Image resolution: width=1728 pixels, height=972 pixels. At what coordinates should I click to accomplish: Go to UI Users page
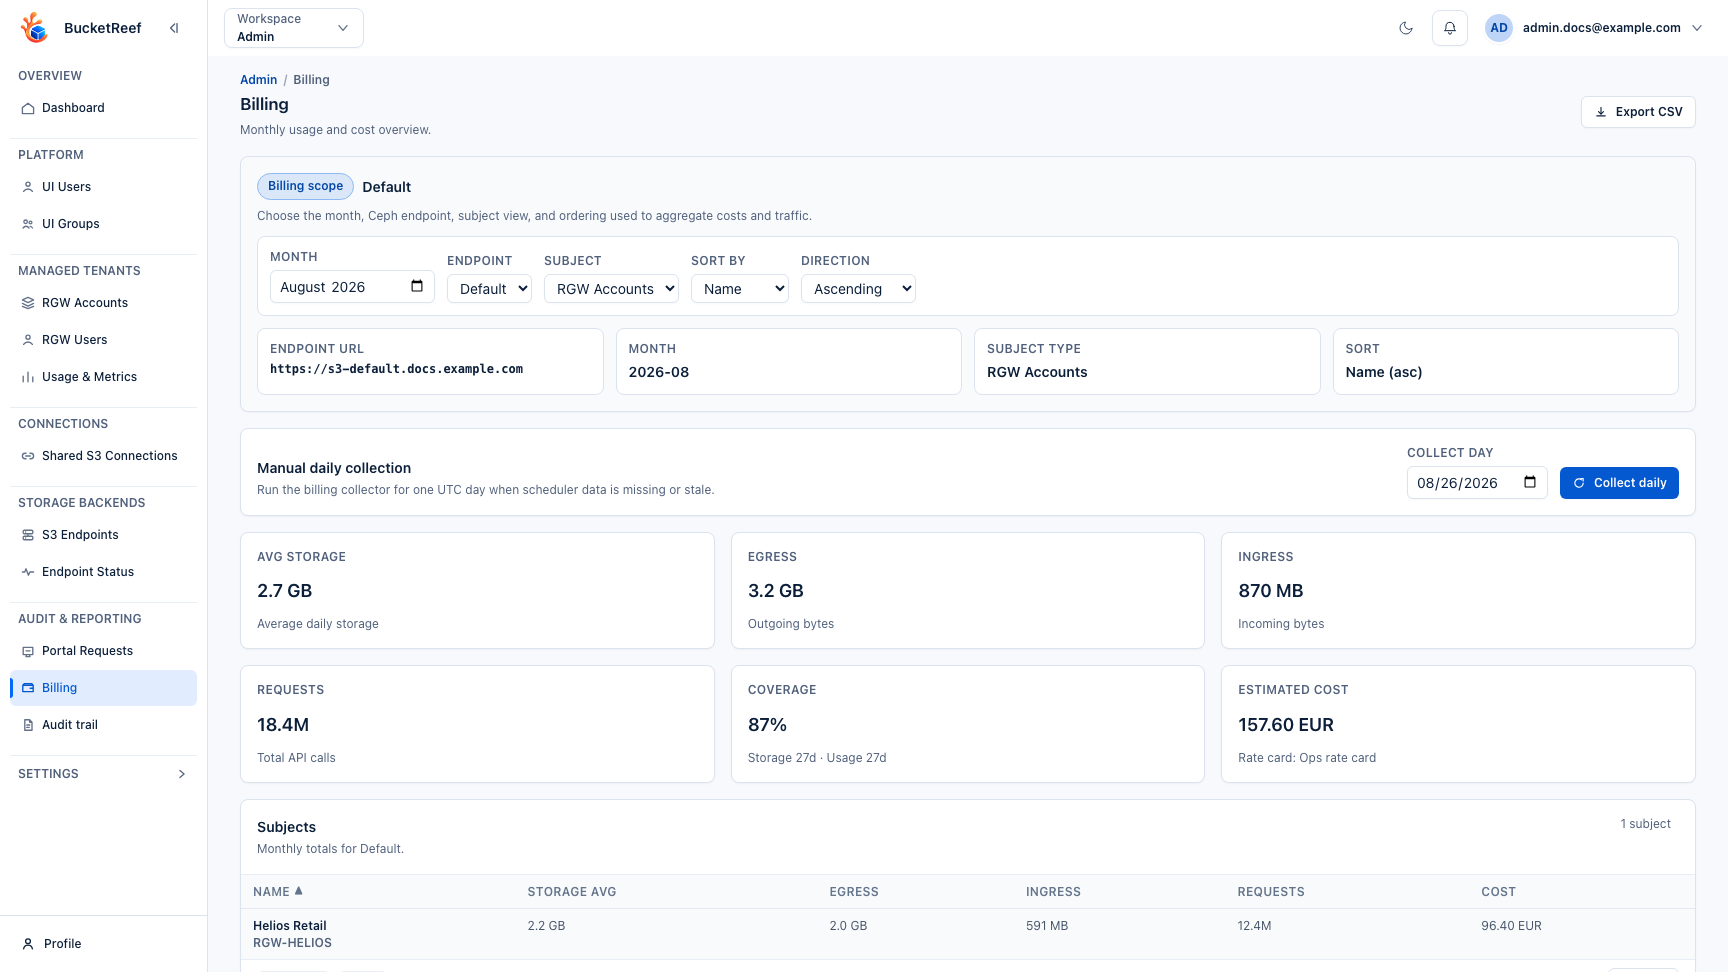pos(103,187)
